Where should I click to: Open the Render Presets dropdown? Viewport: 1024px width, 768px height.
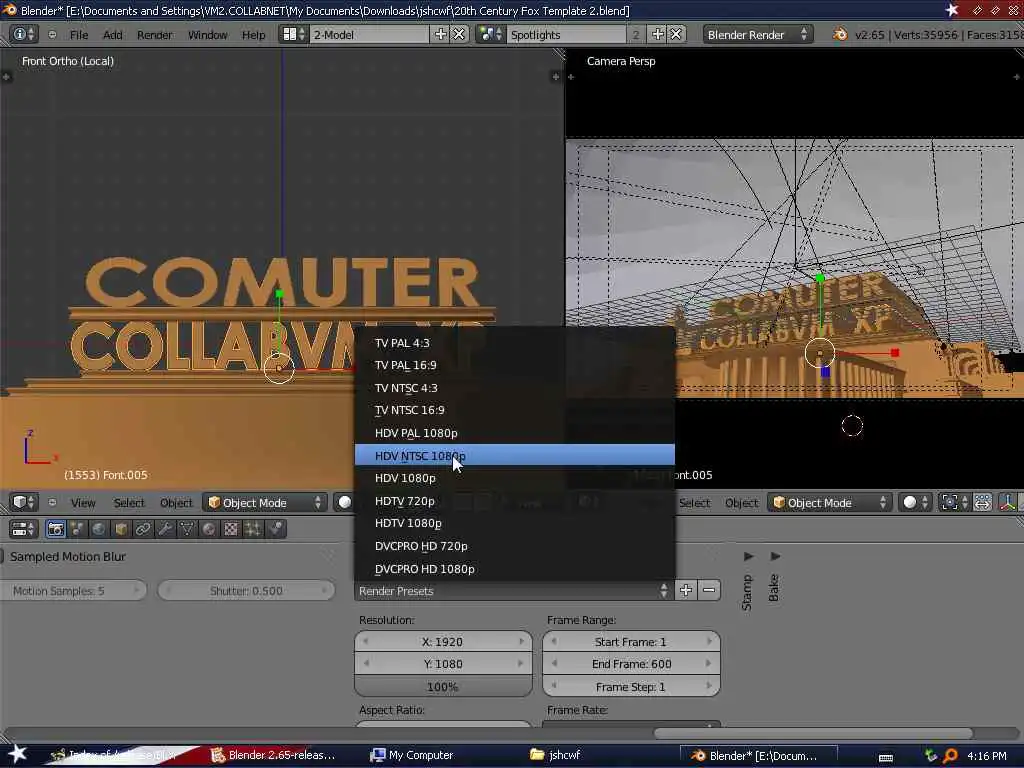pyautogui.click(x=514, y=590)
